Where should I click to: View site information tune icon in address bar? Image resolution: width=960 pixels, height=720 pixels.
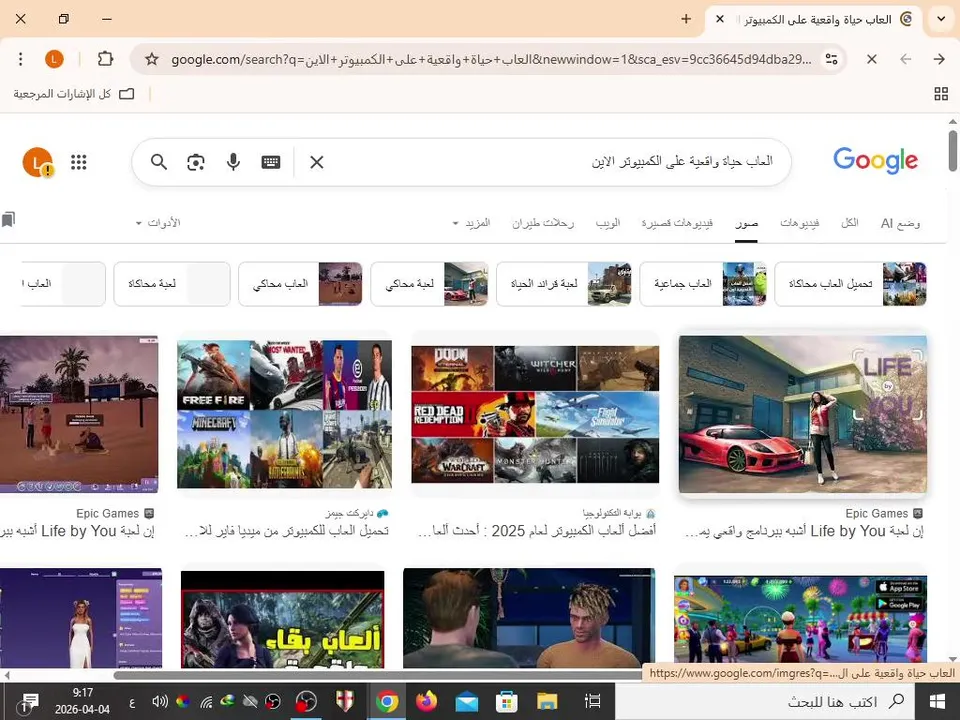(831, 59)
